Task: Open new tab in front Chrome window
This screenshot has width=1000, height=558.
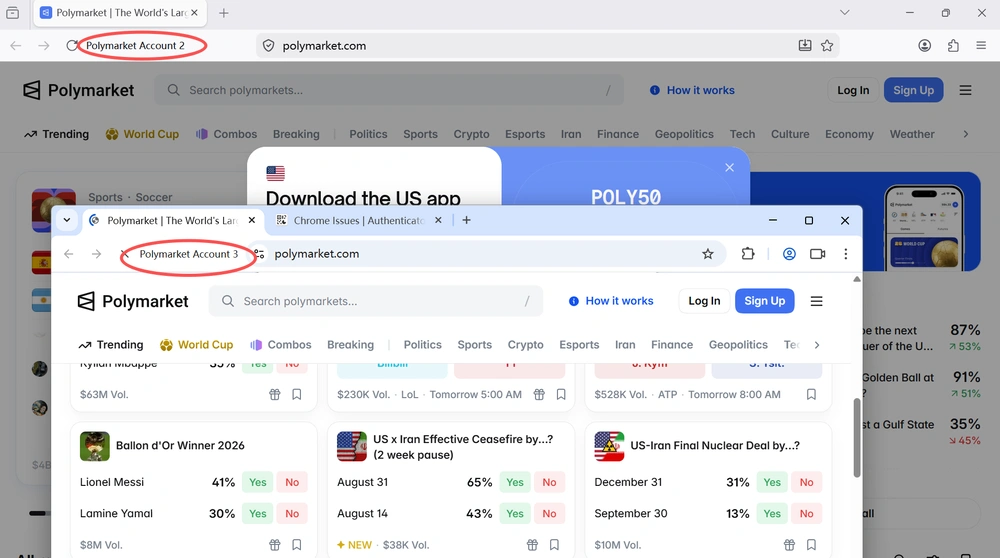Action: tap(467, 220)
